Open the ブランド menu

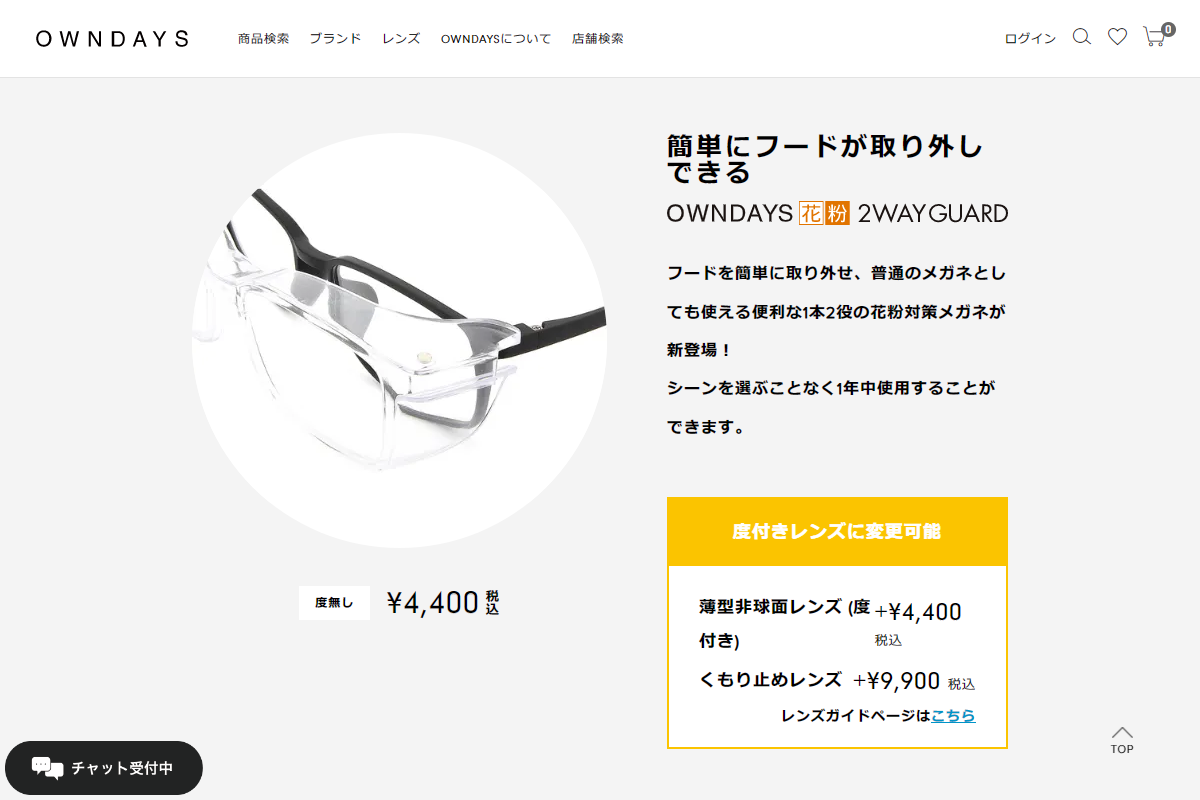pos(335,39)
